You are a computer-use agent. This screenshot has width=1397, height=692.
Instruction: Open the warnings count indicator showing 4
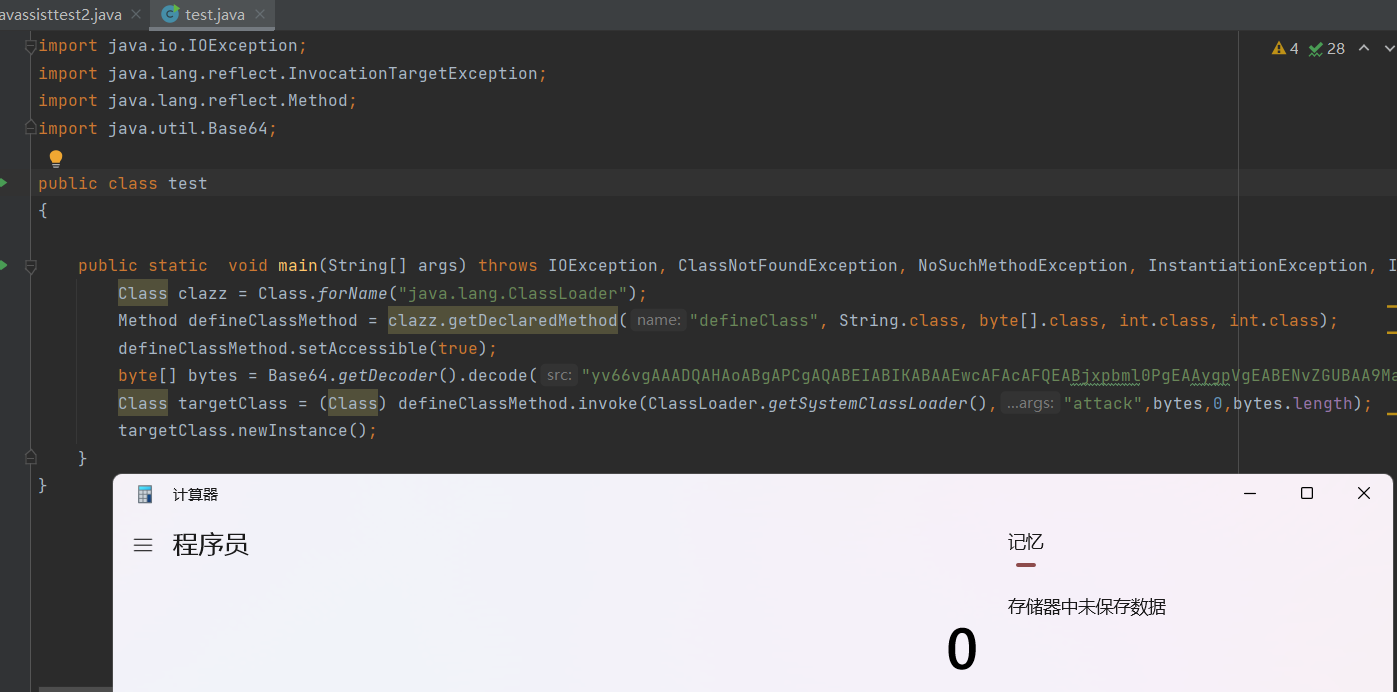point(1285,48)
